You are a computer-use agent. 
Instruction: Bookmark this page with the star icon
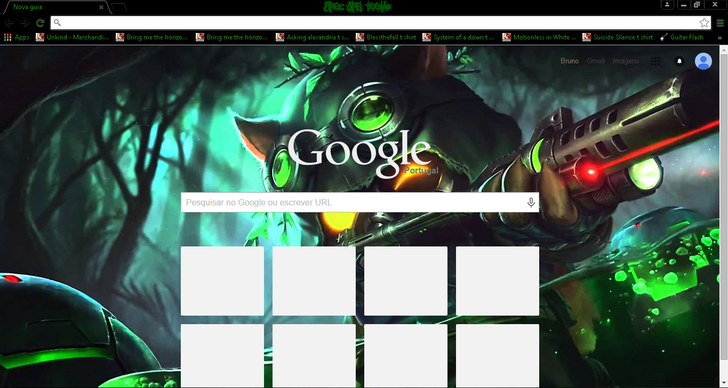pyautogui.click(x=704, y=23)
